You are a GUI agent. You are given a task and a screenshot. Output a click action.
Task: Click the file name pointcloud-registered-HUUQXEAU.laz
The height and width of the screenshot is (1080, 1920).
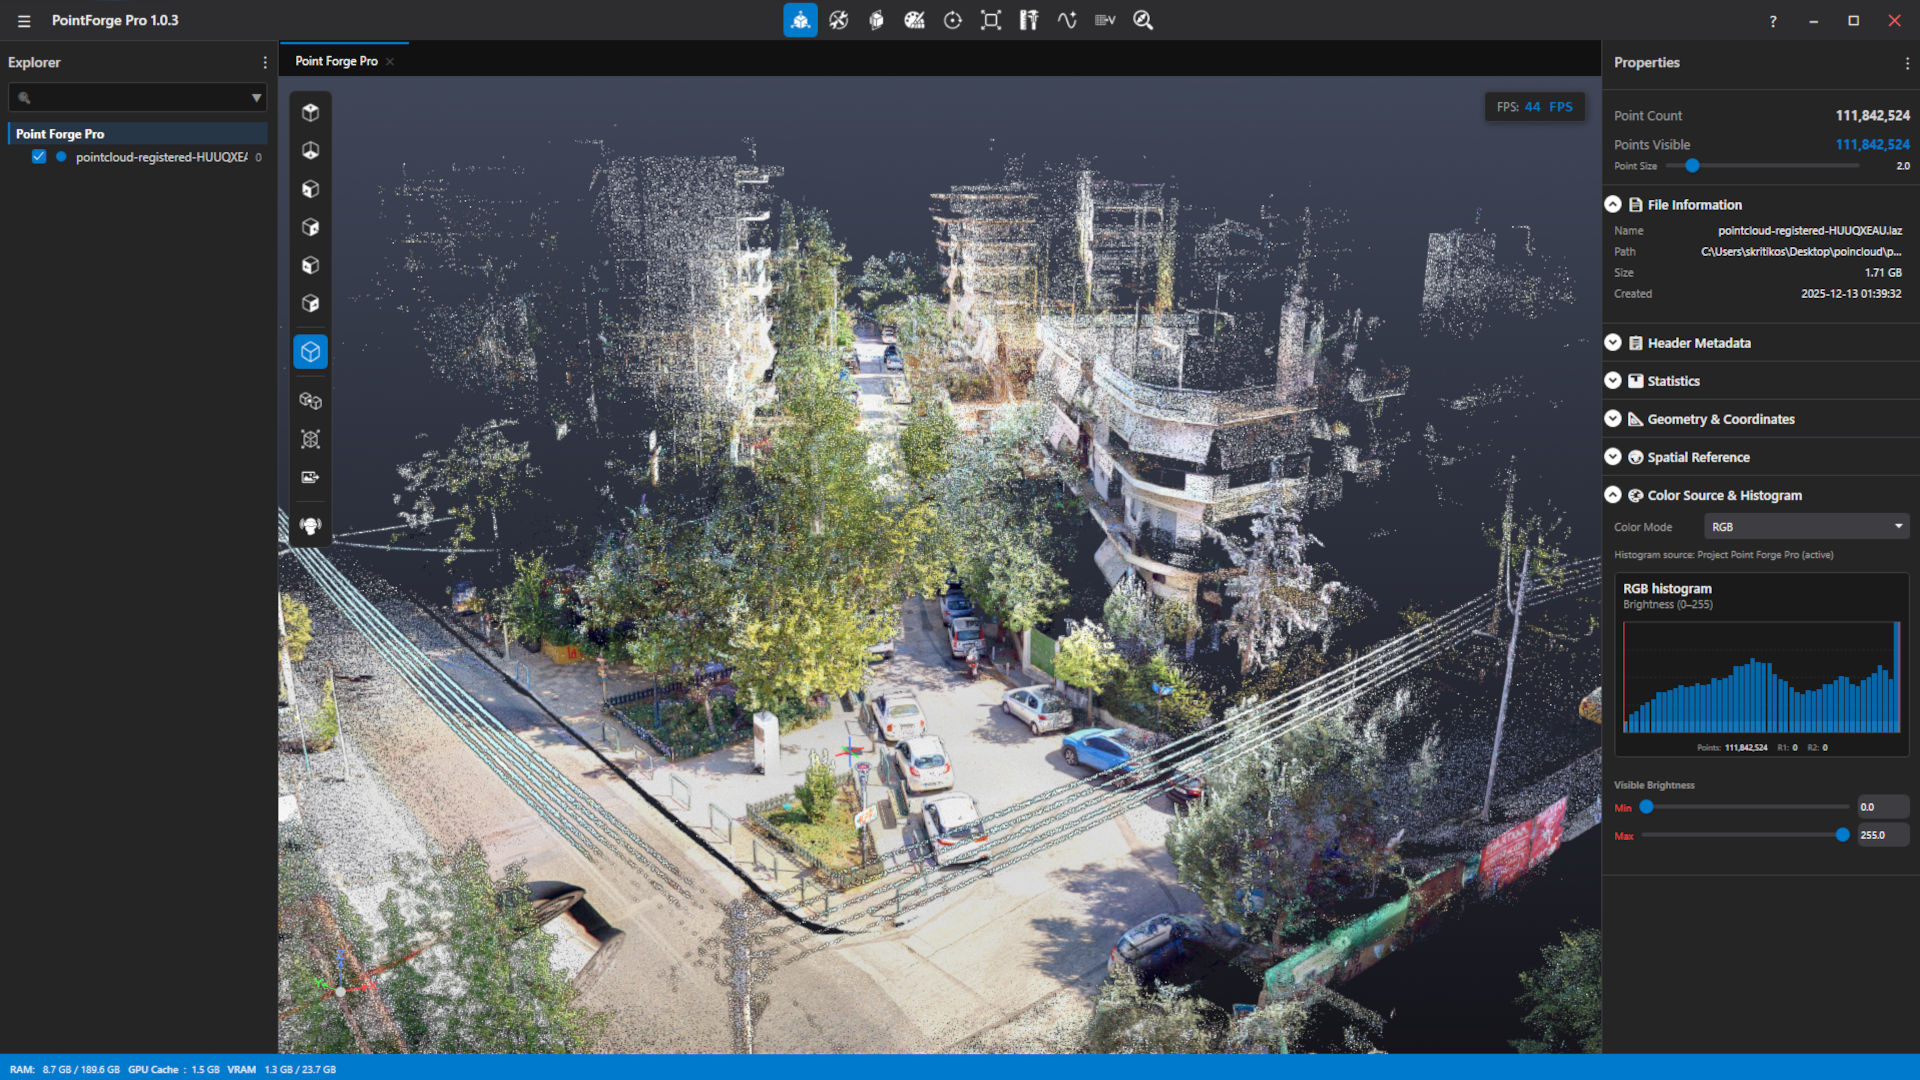(x=1810, y=231)
